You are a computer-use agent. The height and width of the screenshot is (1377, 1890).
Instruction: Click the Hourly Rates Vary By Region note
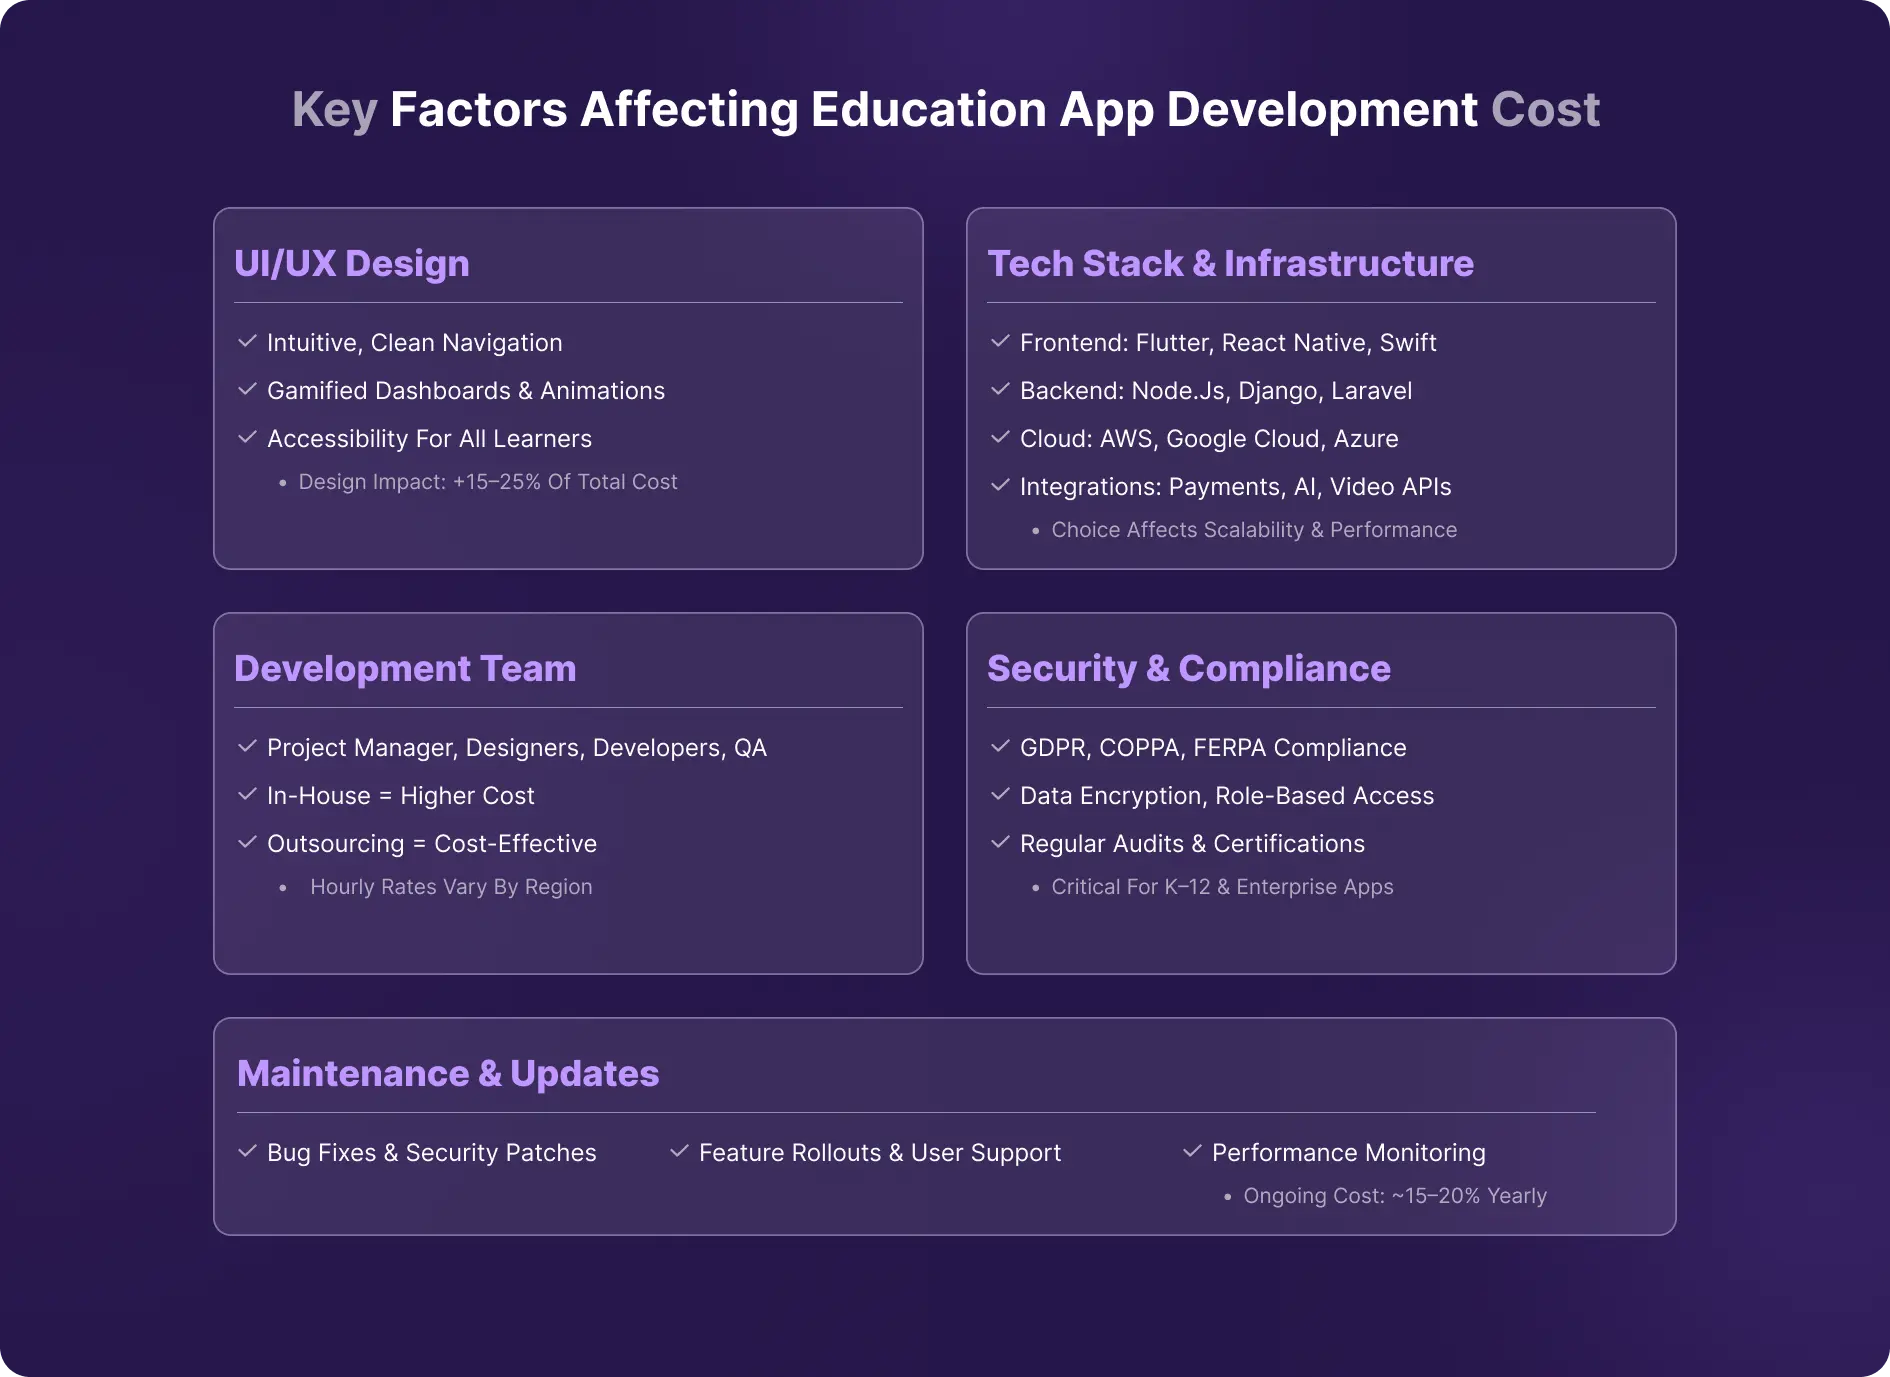(x=450, y=887)
